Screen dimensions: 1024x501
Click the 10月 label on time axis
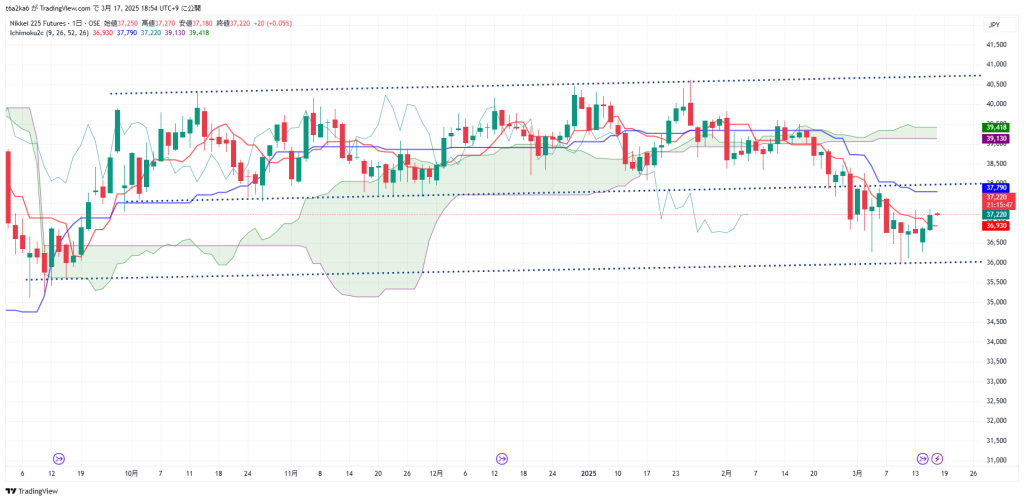pos(131,472)
